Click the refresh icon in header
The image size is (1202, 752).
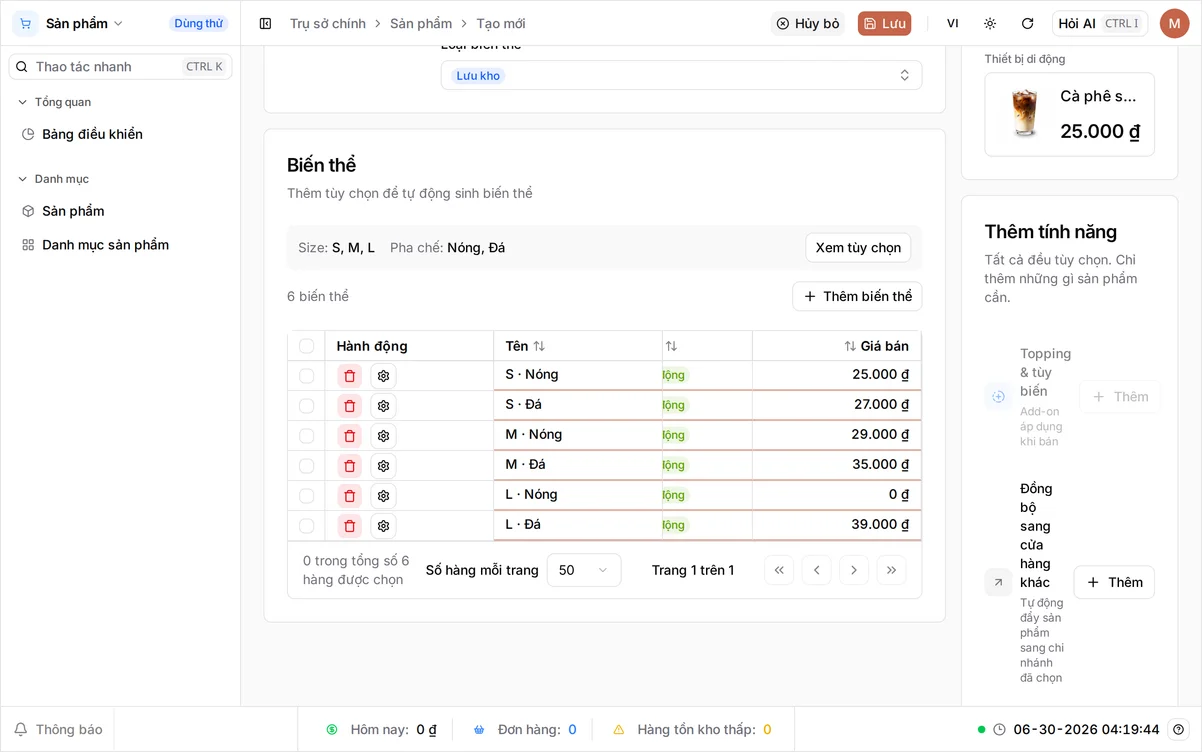(1027, 23)
